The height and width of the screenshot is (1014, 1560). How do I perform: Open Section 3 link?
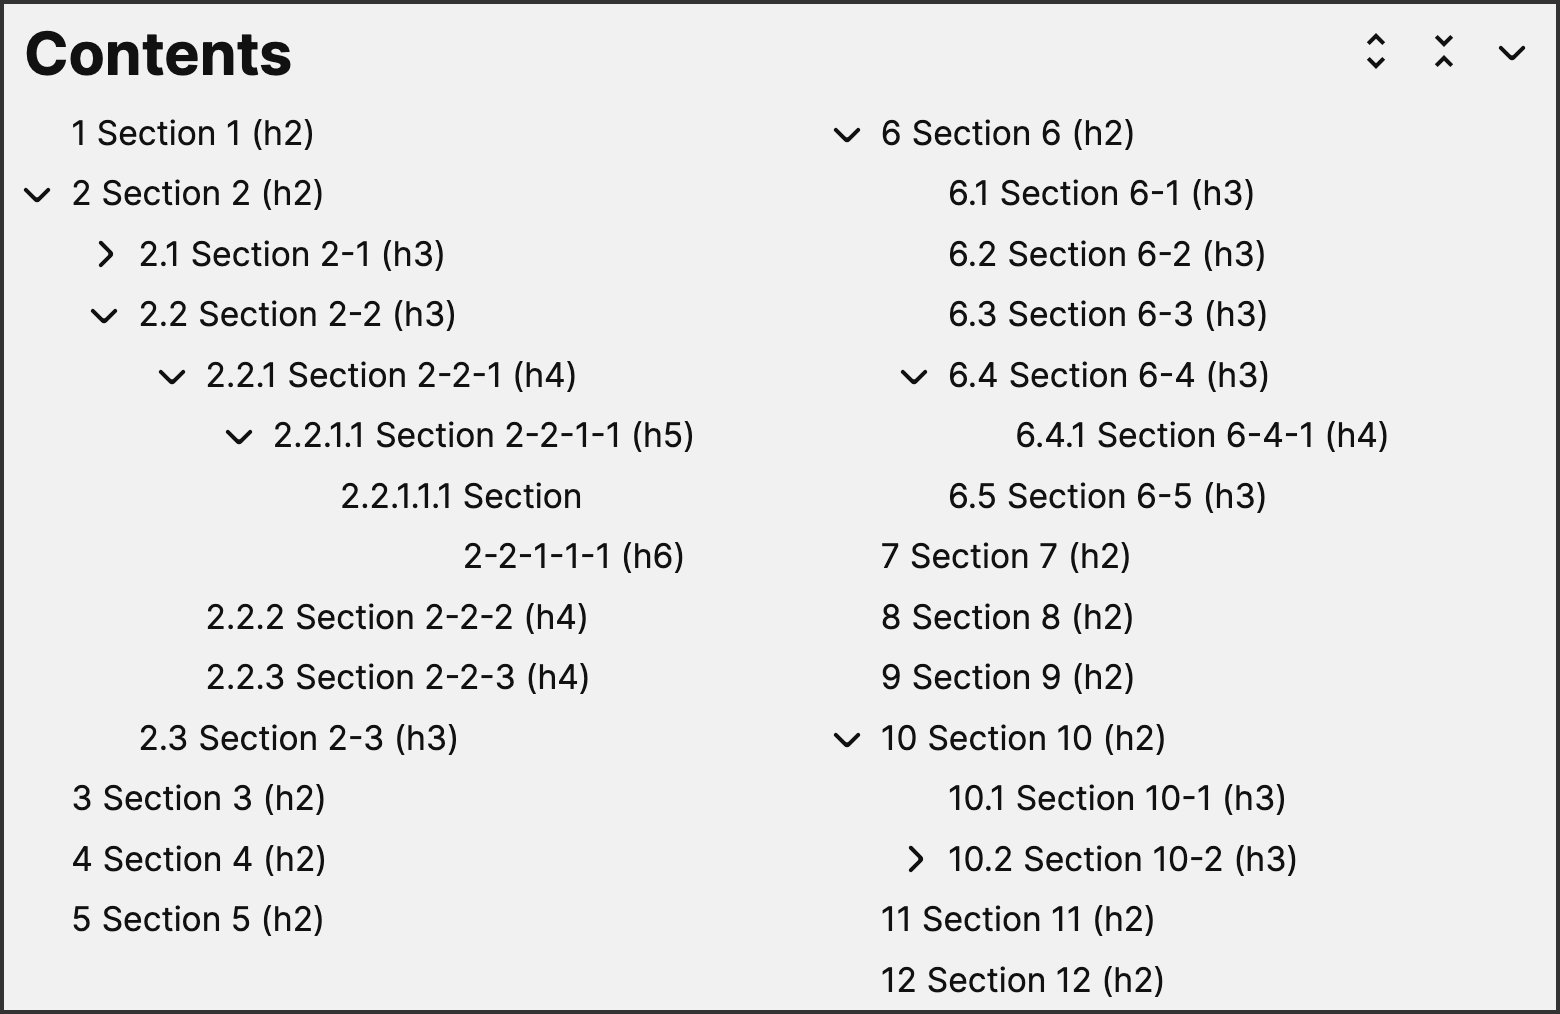coord(197,798)
